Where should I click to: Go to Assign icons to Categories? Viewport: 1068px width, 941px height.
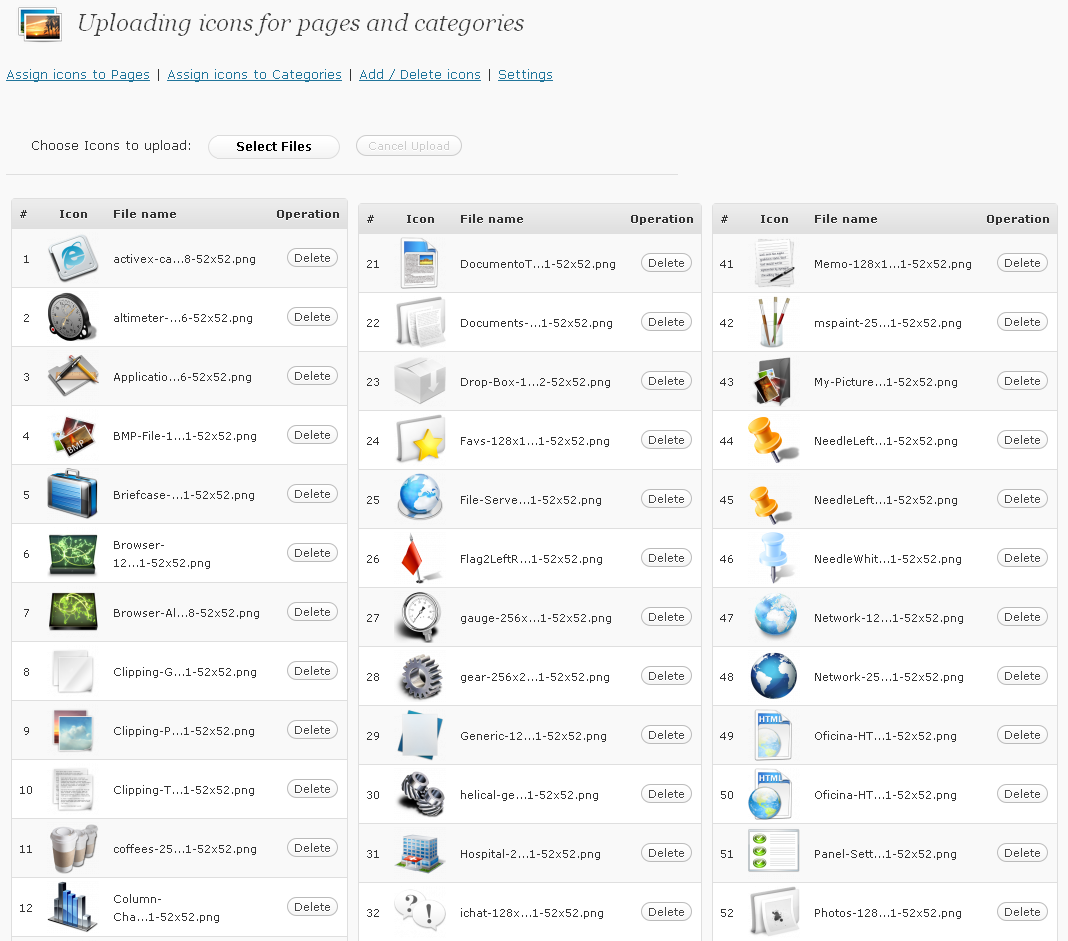pyautogui.click(x=254, y=75)
